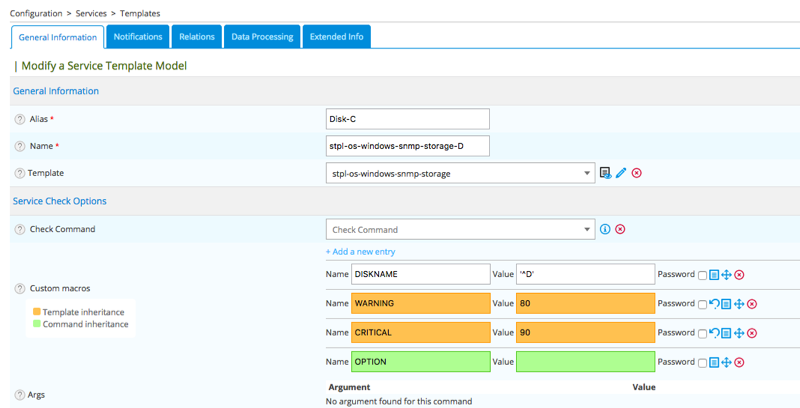Open the description icon on OPTION macro row
The height and width of the screenshot is (408, 800).
click(714, 362)
